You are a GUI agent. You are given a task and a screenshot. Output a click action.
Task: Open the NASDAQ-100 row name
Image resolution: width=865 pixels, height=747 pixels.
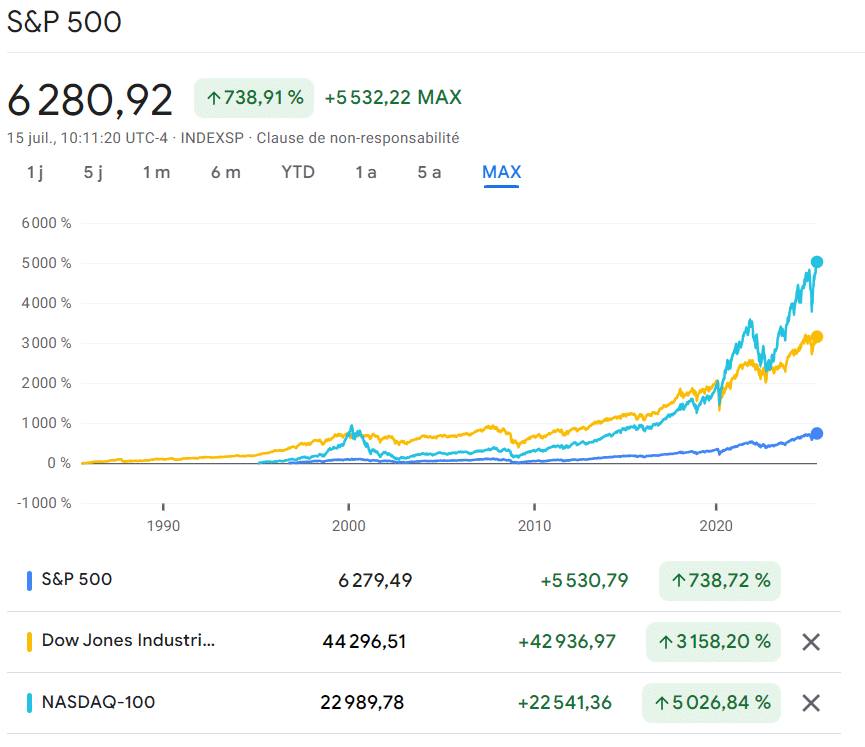click(98, 702)
